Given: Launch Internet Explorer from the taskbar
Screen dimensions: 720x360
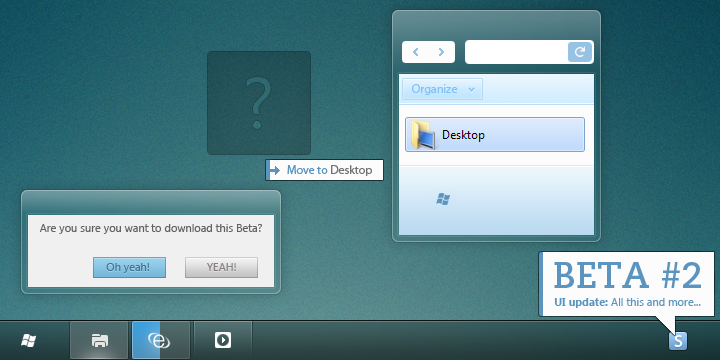Looking at the screenshot, I should tap(161, 340).
